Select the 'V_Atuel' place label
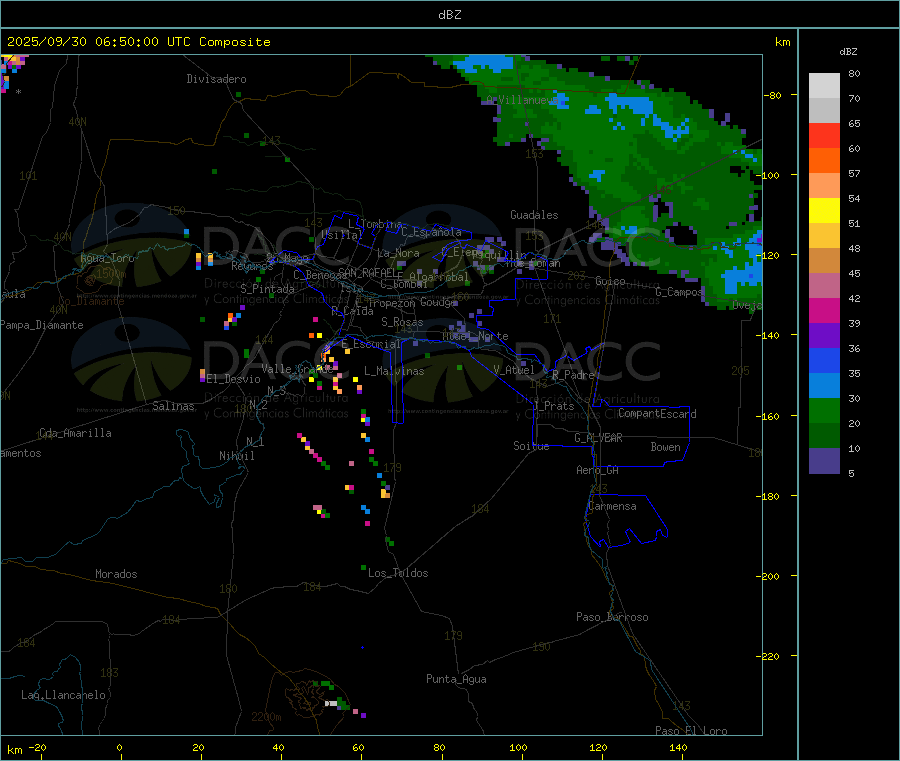The width and height of the screenshot is (900, 761). (514, 370)
